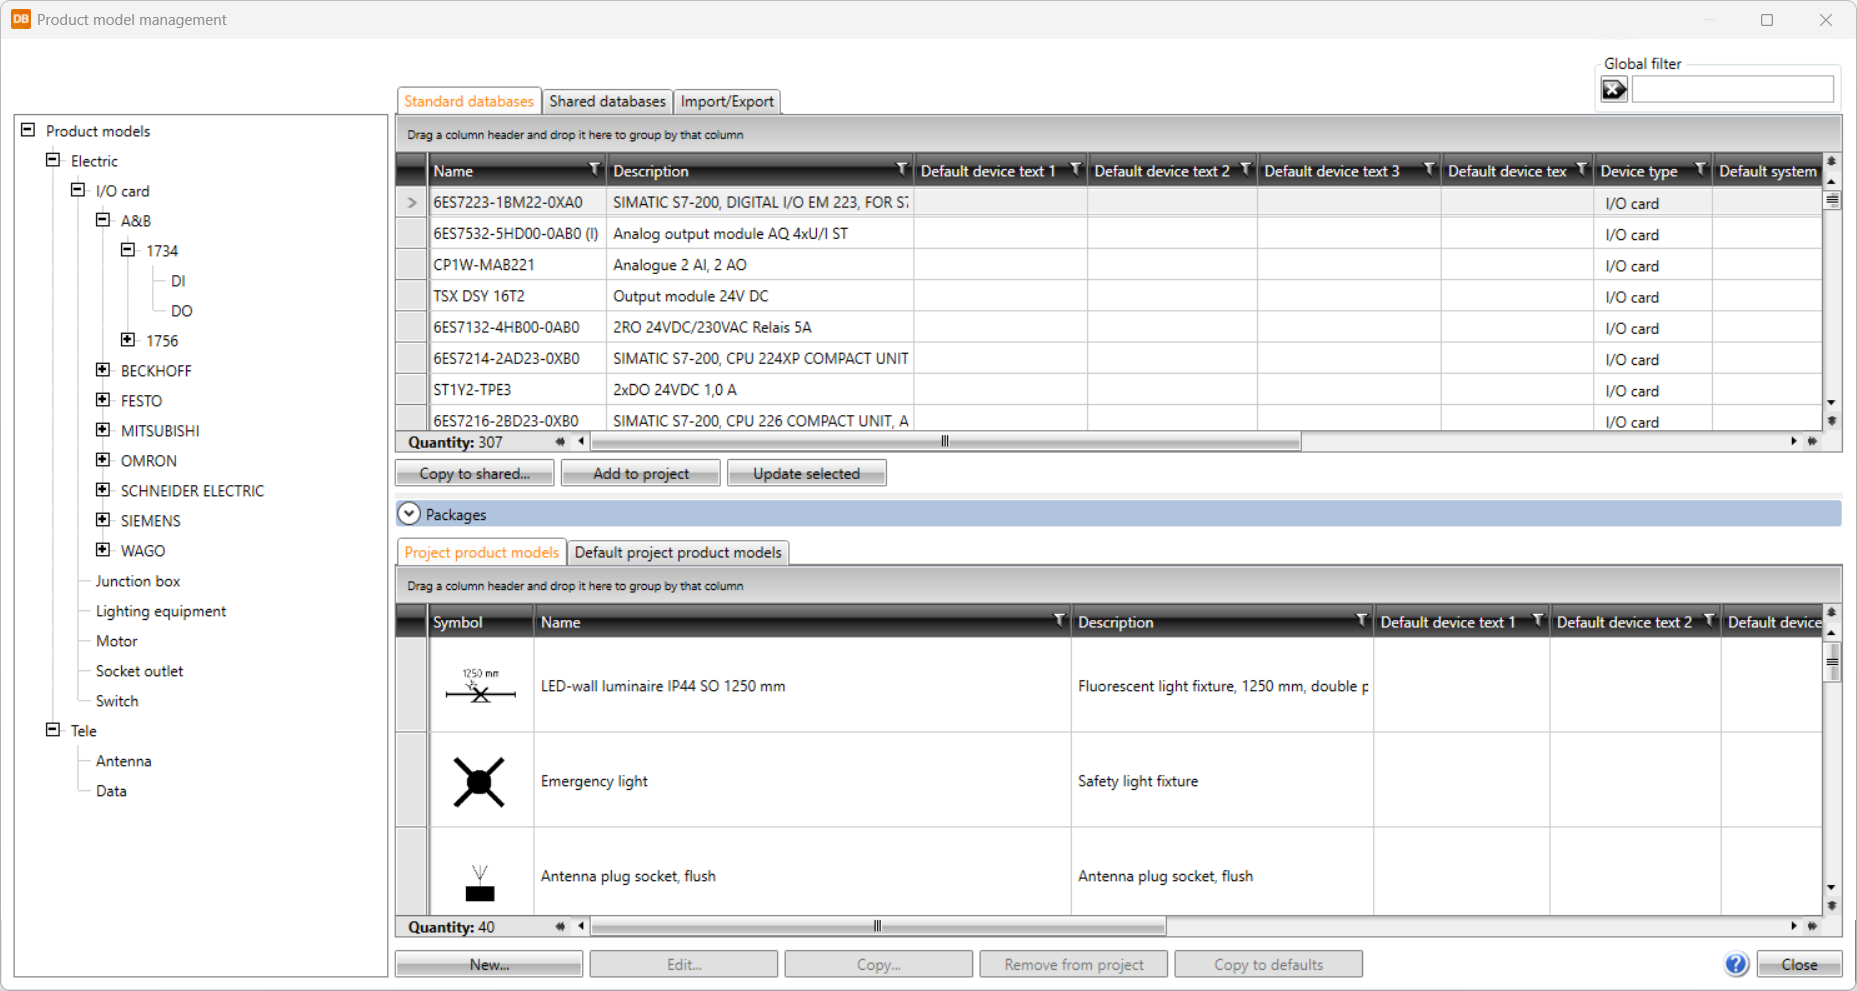Click the Global filter text field

[1732, 90]
